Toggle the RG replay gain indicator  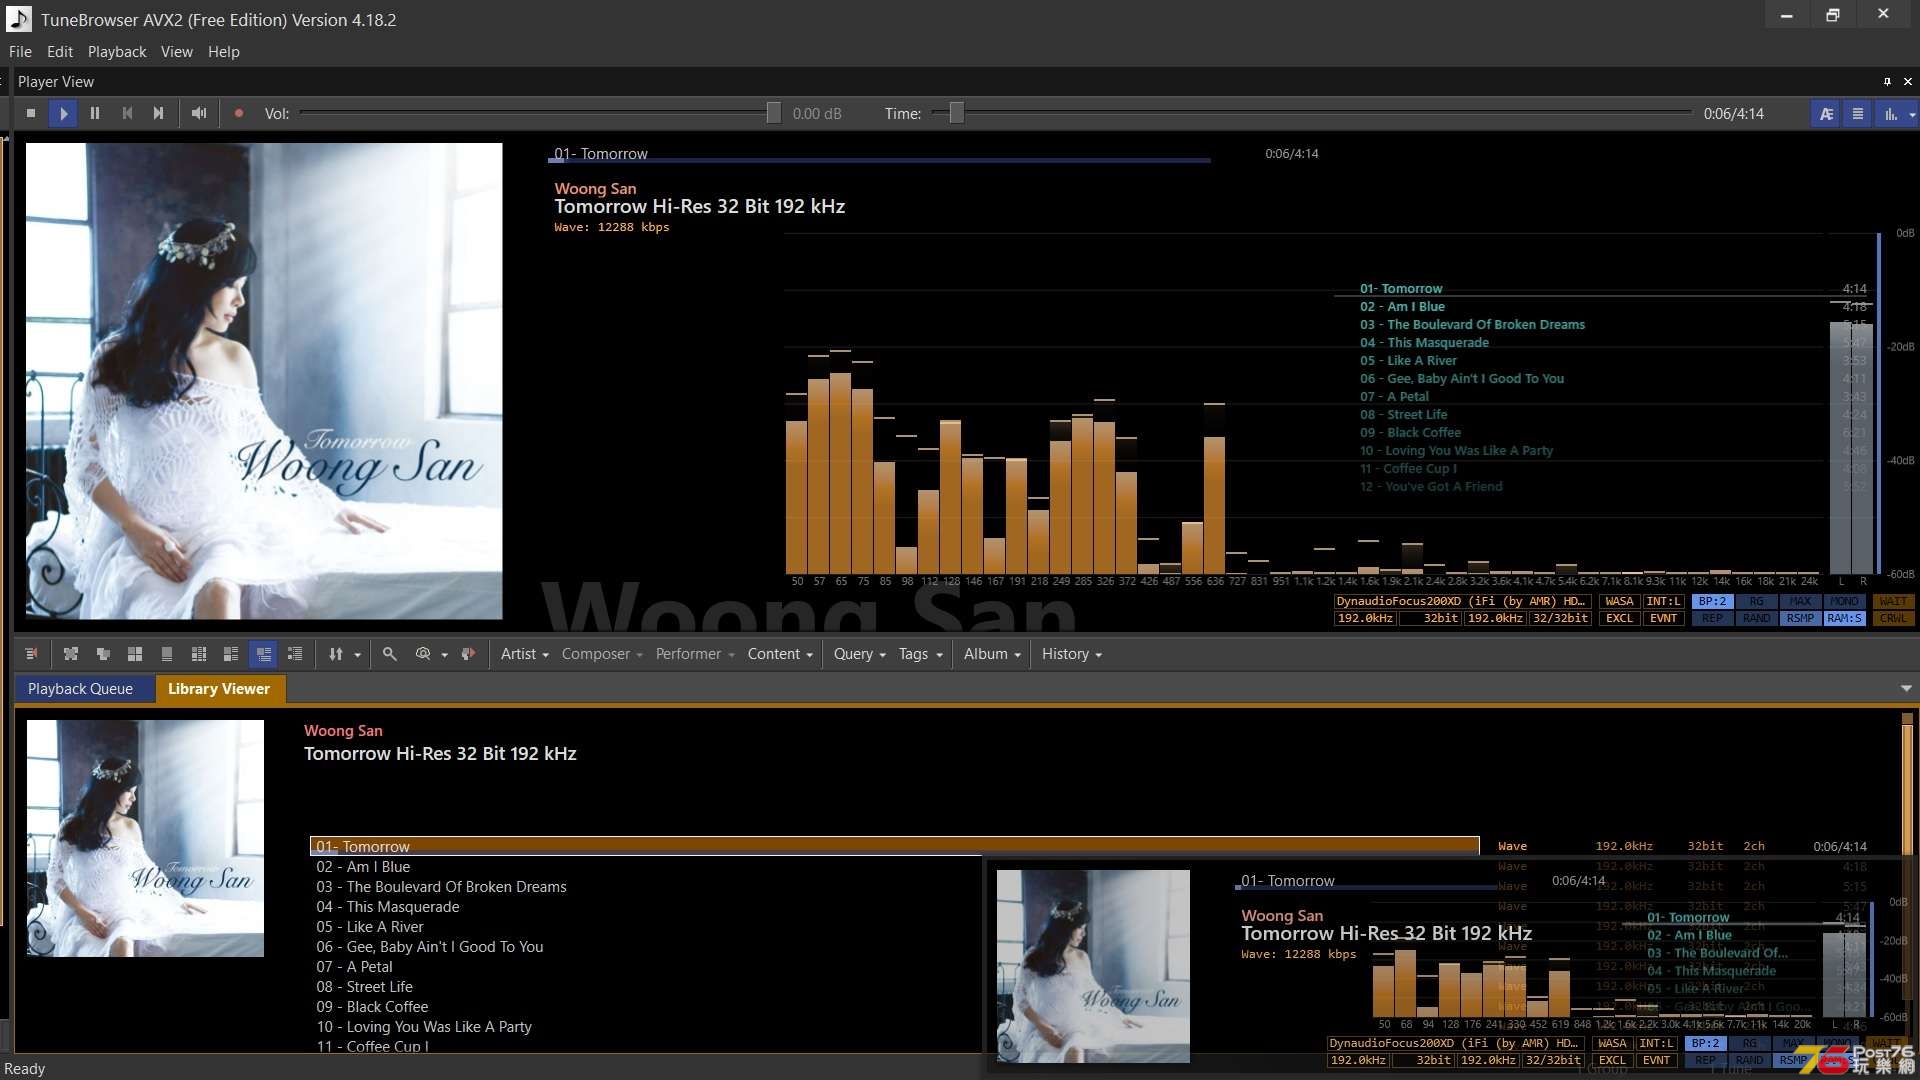pyautogui.click(x=1756, y=602)
